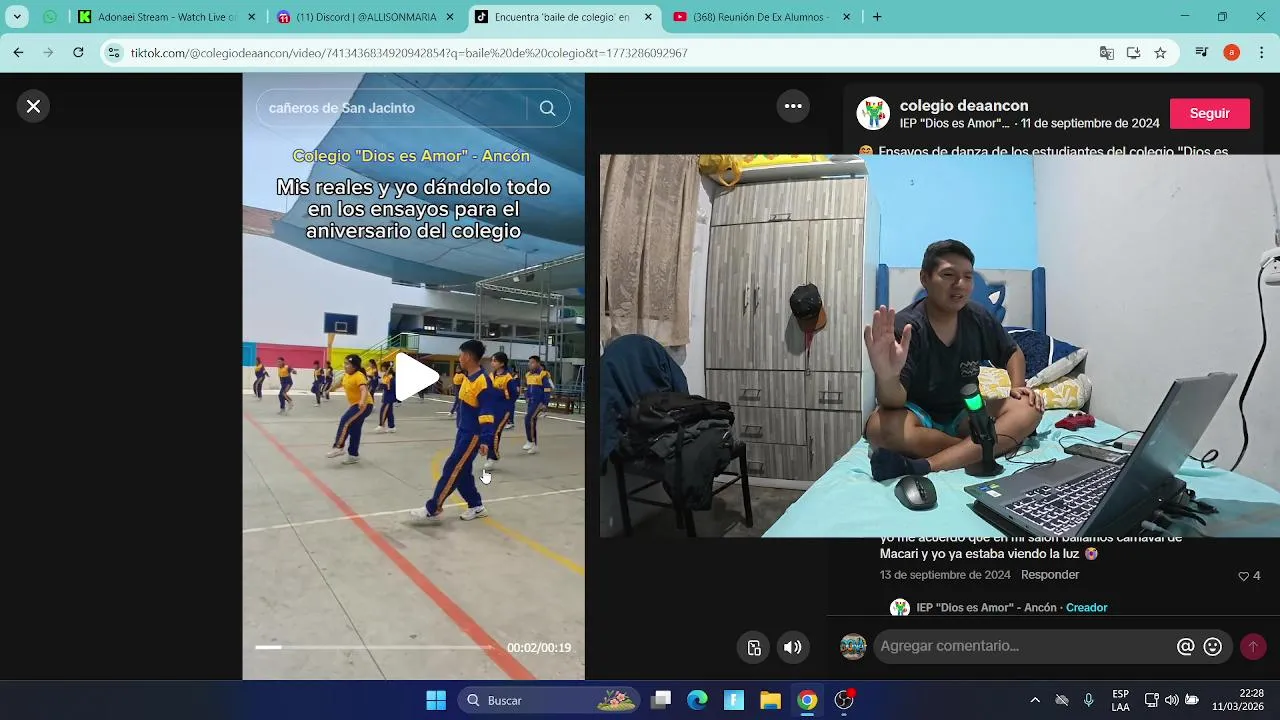1280x720 pixels.
Task: Open the system volume tray icon
Action: [x=1171, y=700]
